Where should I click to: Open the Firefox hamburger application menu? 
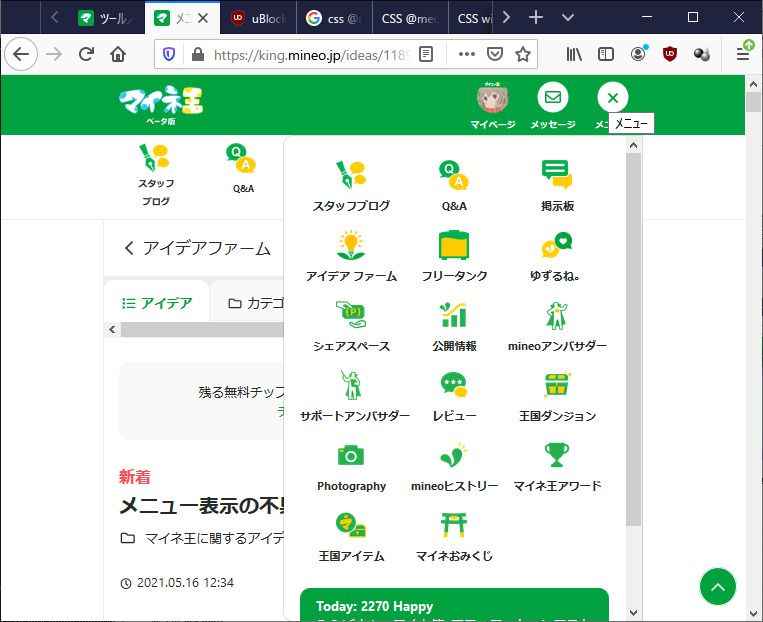click(742, 54)
